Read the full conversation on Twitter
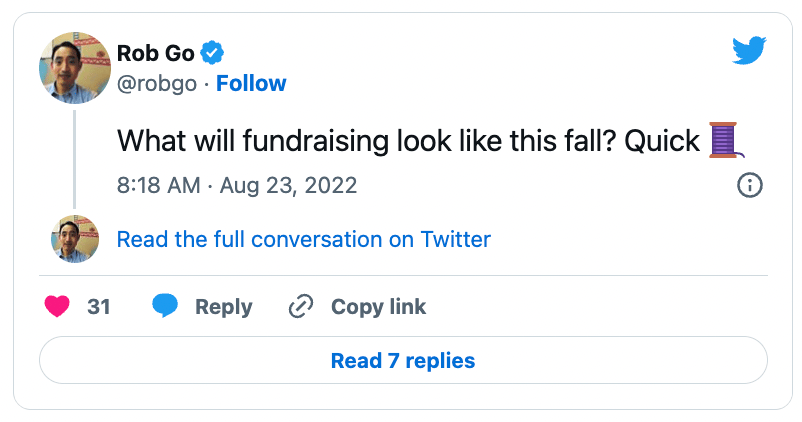 click(x=304, y=239)
